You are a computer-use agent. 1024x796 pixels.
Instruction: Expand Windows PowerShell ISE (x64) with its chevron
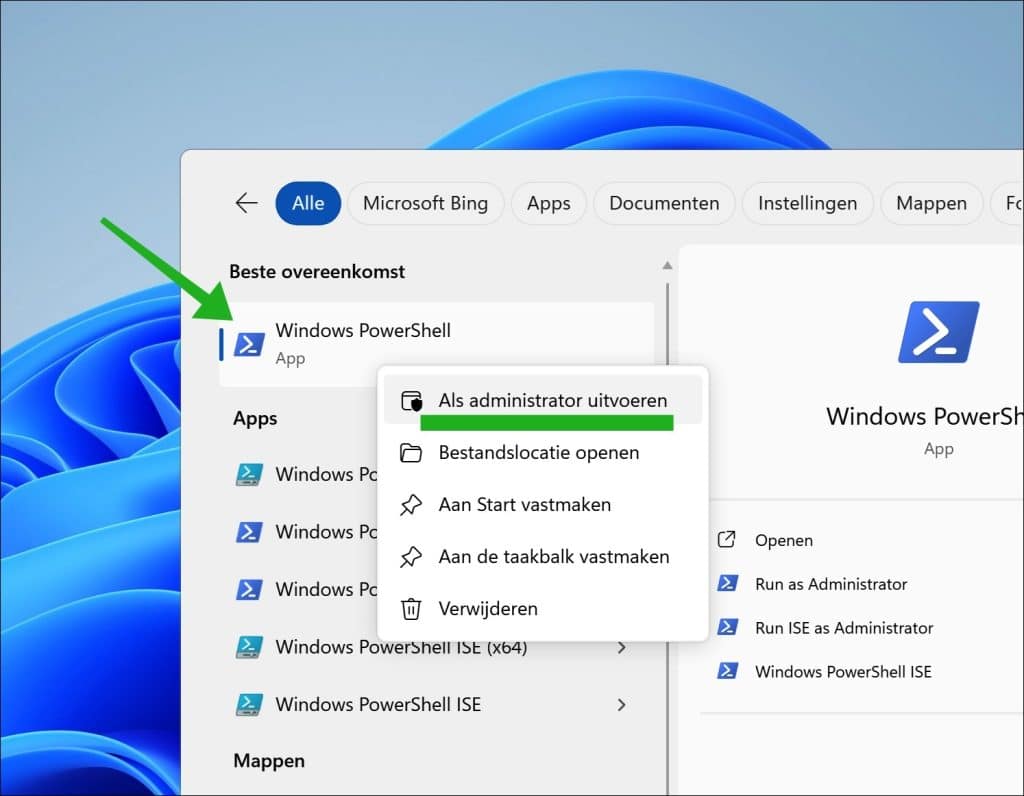(x=622, y=647)
